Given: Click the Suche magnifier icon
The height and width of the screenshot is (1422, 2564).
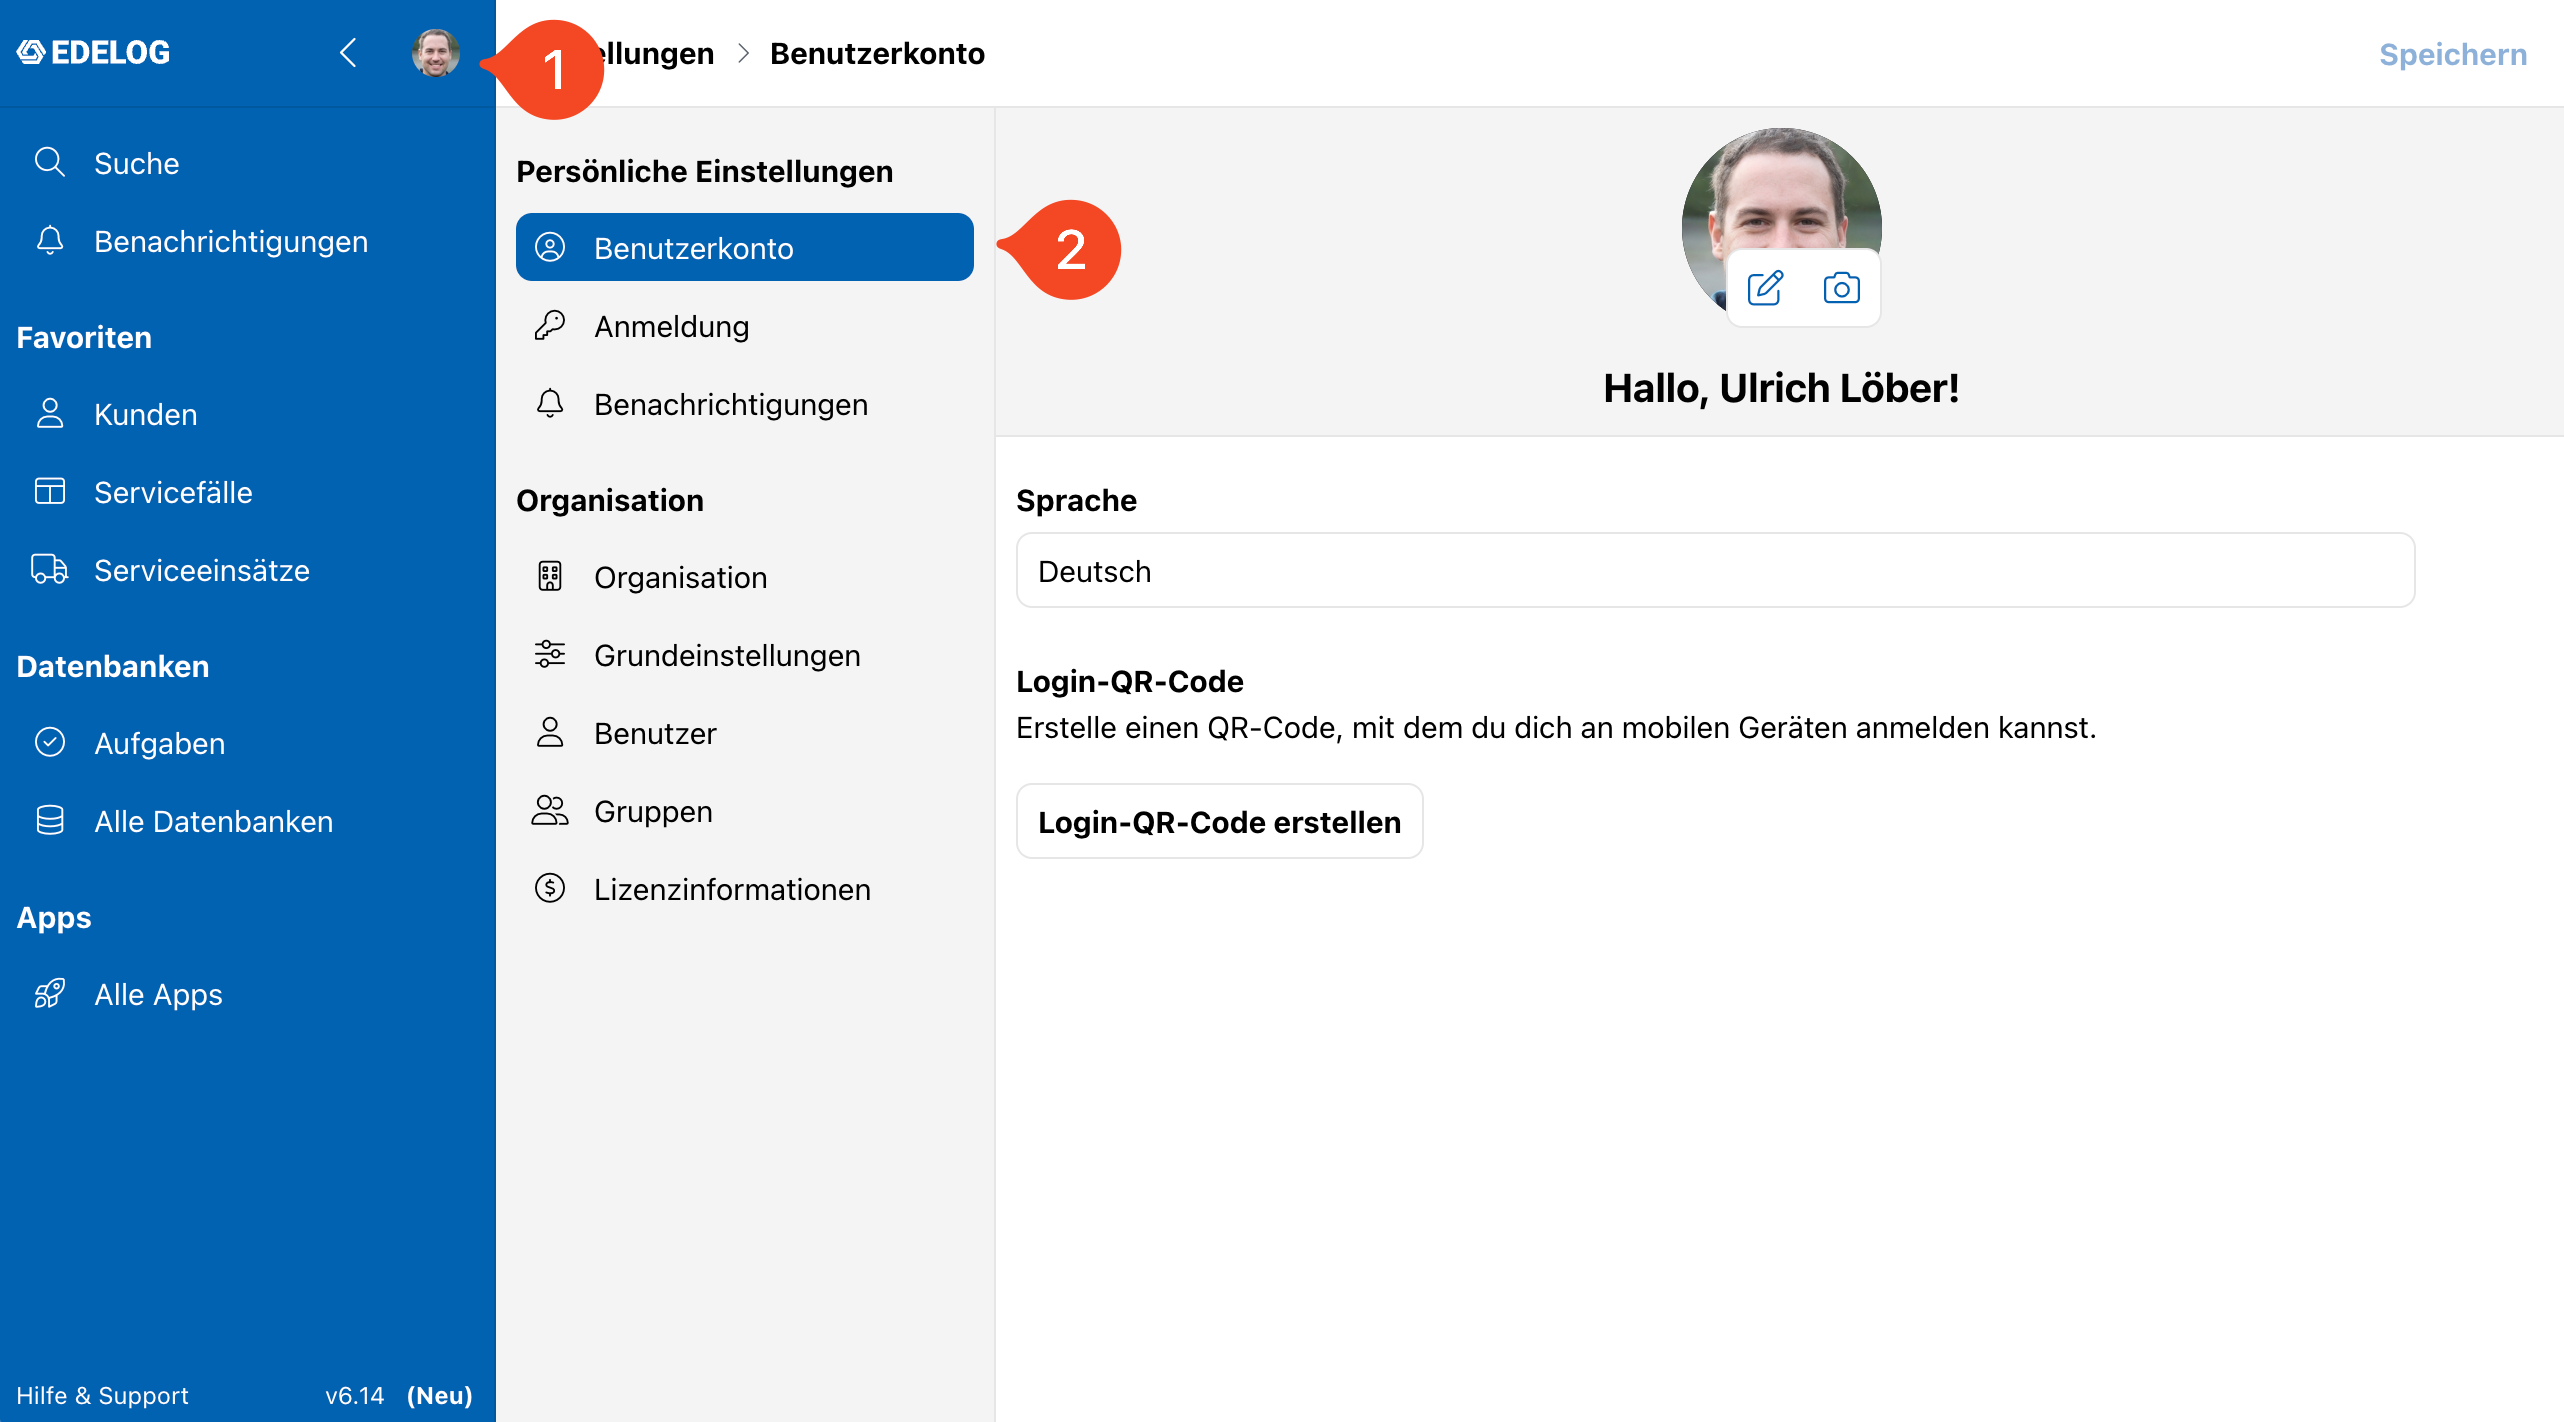Looking at the screenshot, I should click(x=50, y=162).
